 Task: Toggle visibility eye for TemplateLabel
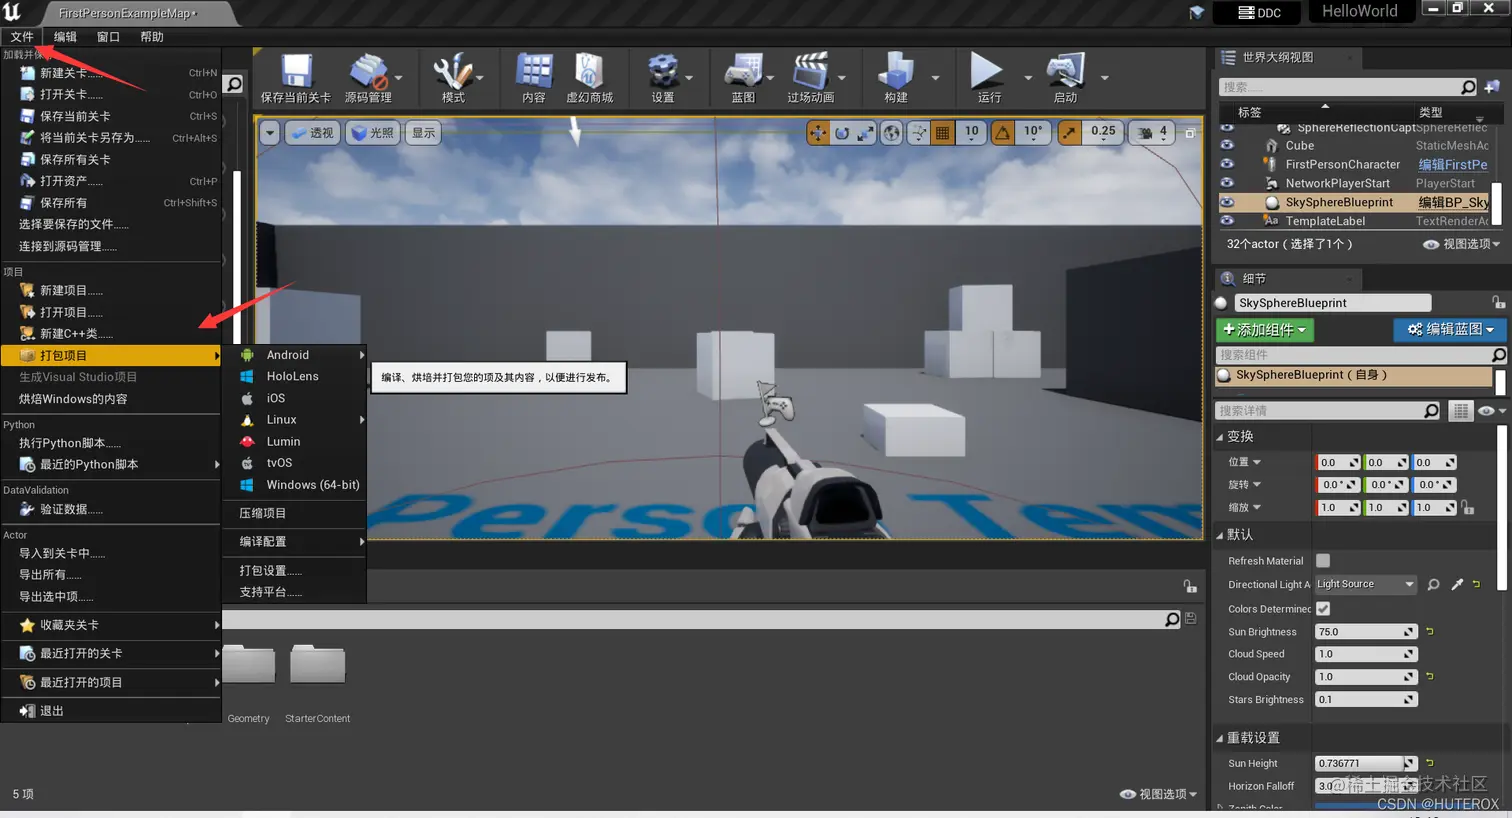tap(1227, 220)
